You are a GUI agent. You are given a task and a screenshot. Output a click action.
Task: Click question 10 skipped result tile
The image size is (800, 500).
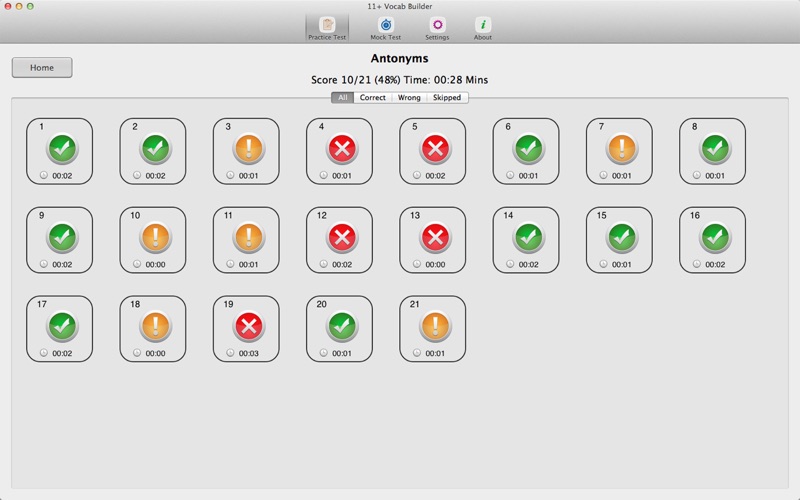[x=153, y=240]
